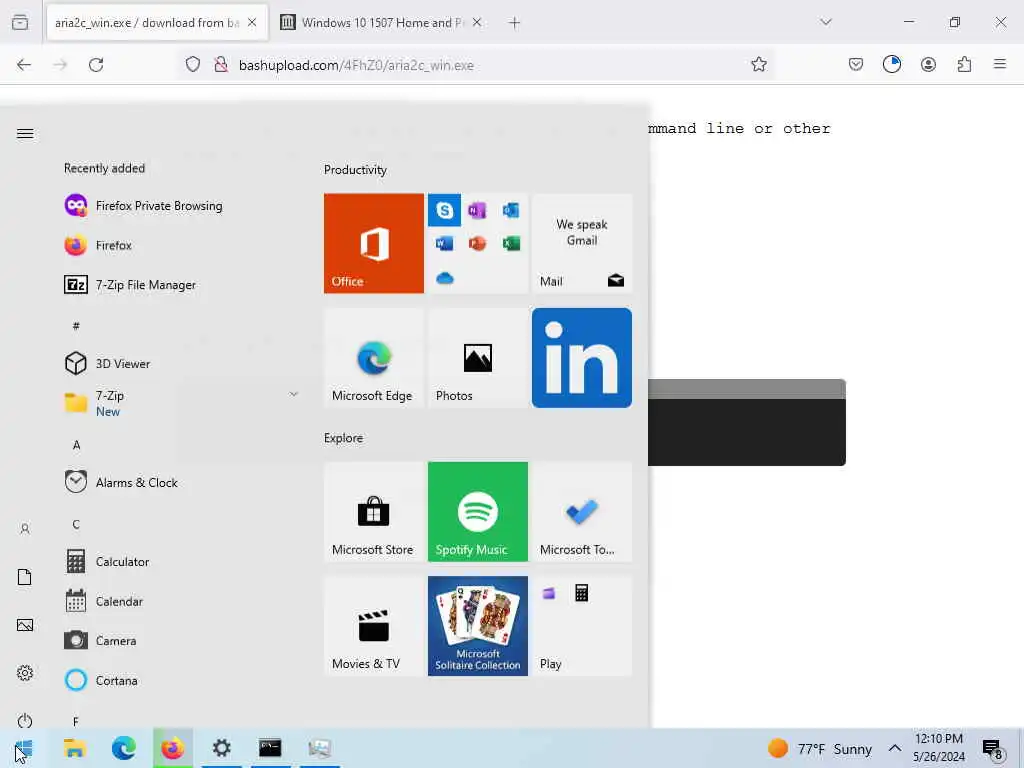Open the Photos tile
1024x768 pixels.
[x=477, y=358]
